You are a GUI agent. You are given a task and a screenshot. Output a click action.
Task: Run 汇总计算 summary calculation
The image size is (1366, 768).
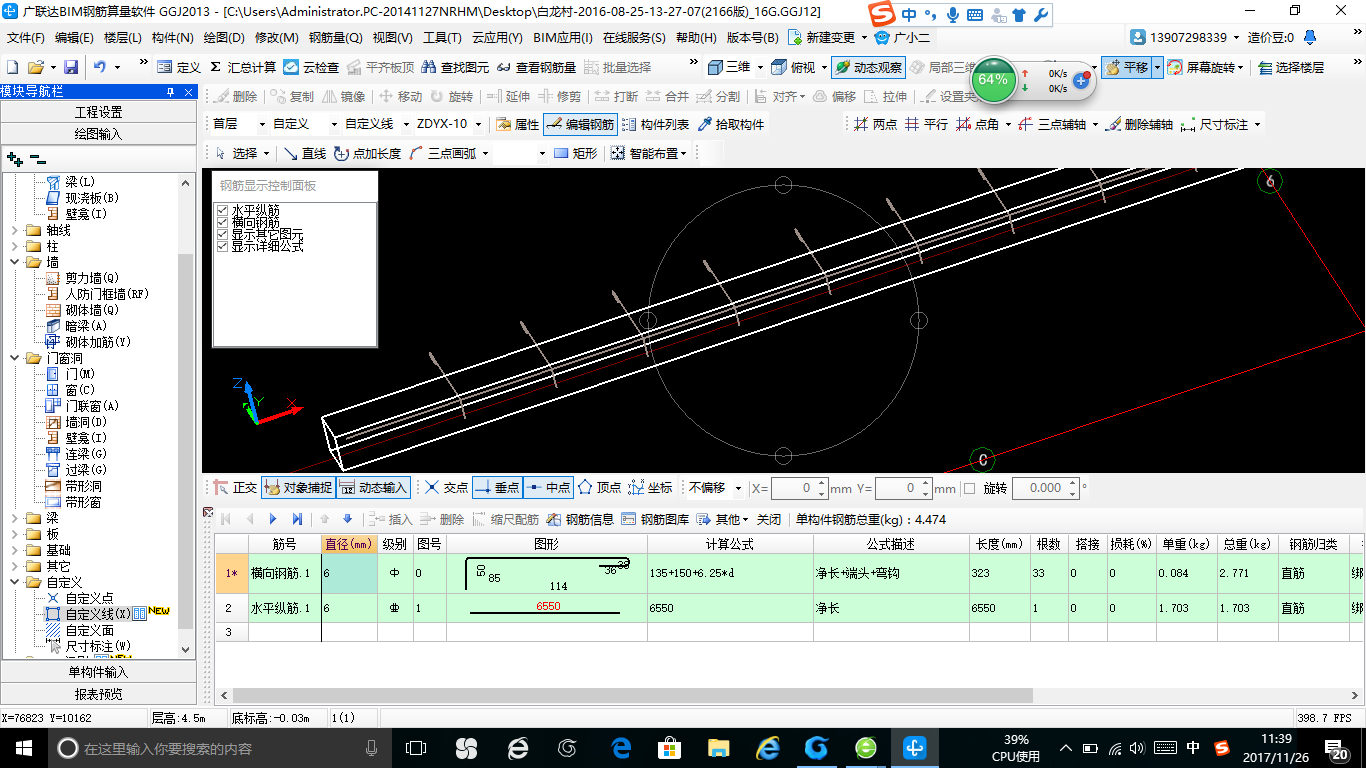(243, 67)
